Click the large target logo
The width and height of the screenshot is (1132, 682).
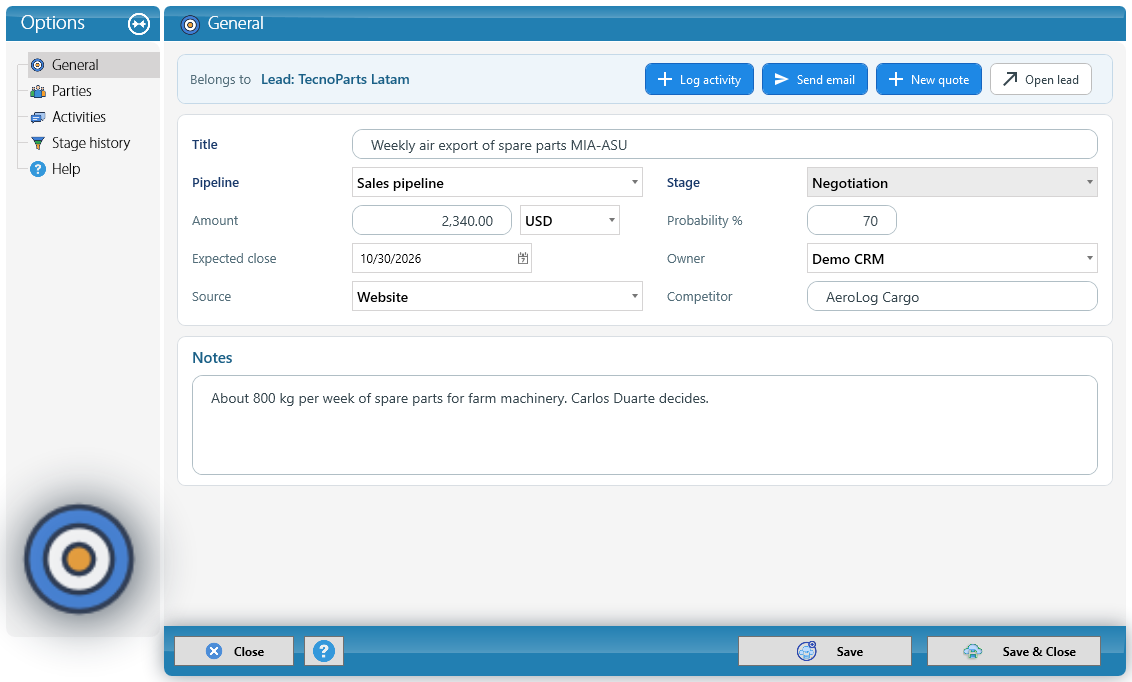click(x=79, y=559)
